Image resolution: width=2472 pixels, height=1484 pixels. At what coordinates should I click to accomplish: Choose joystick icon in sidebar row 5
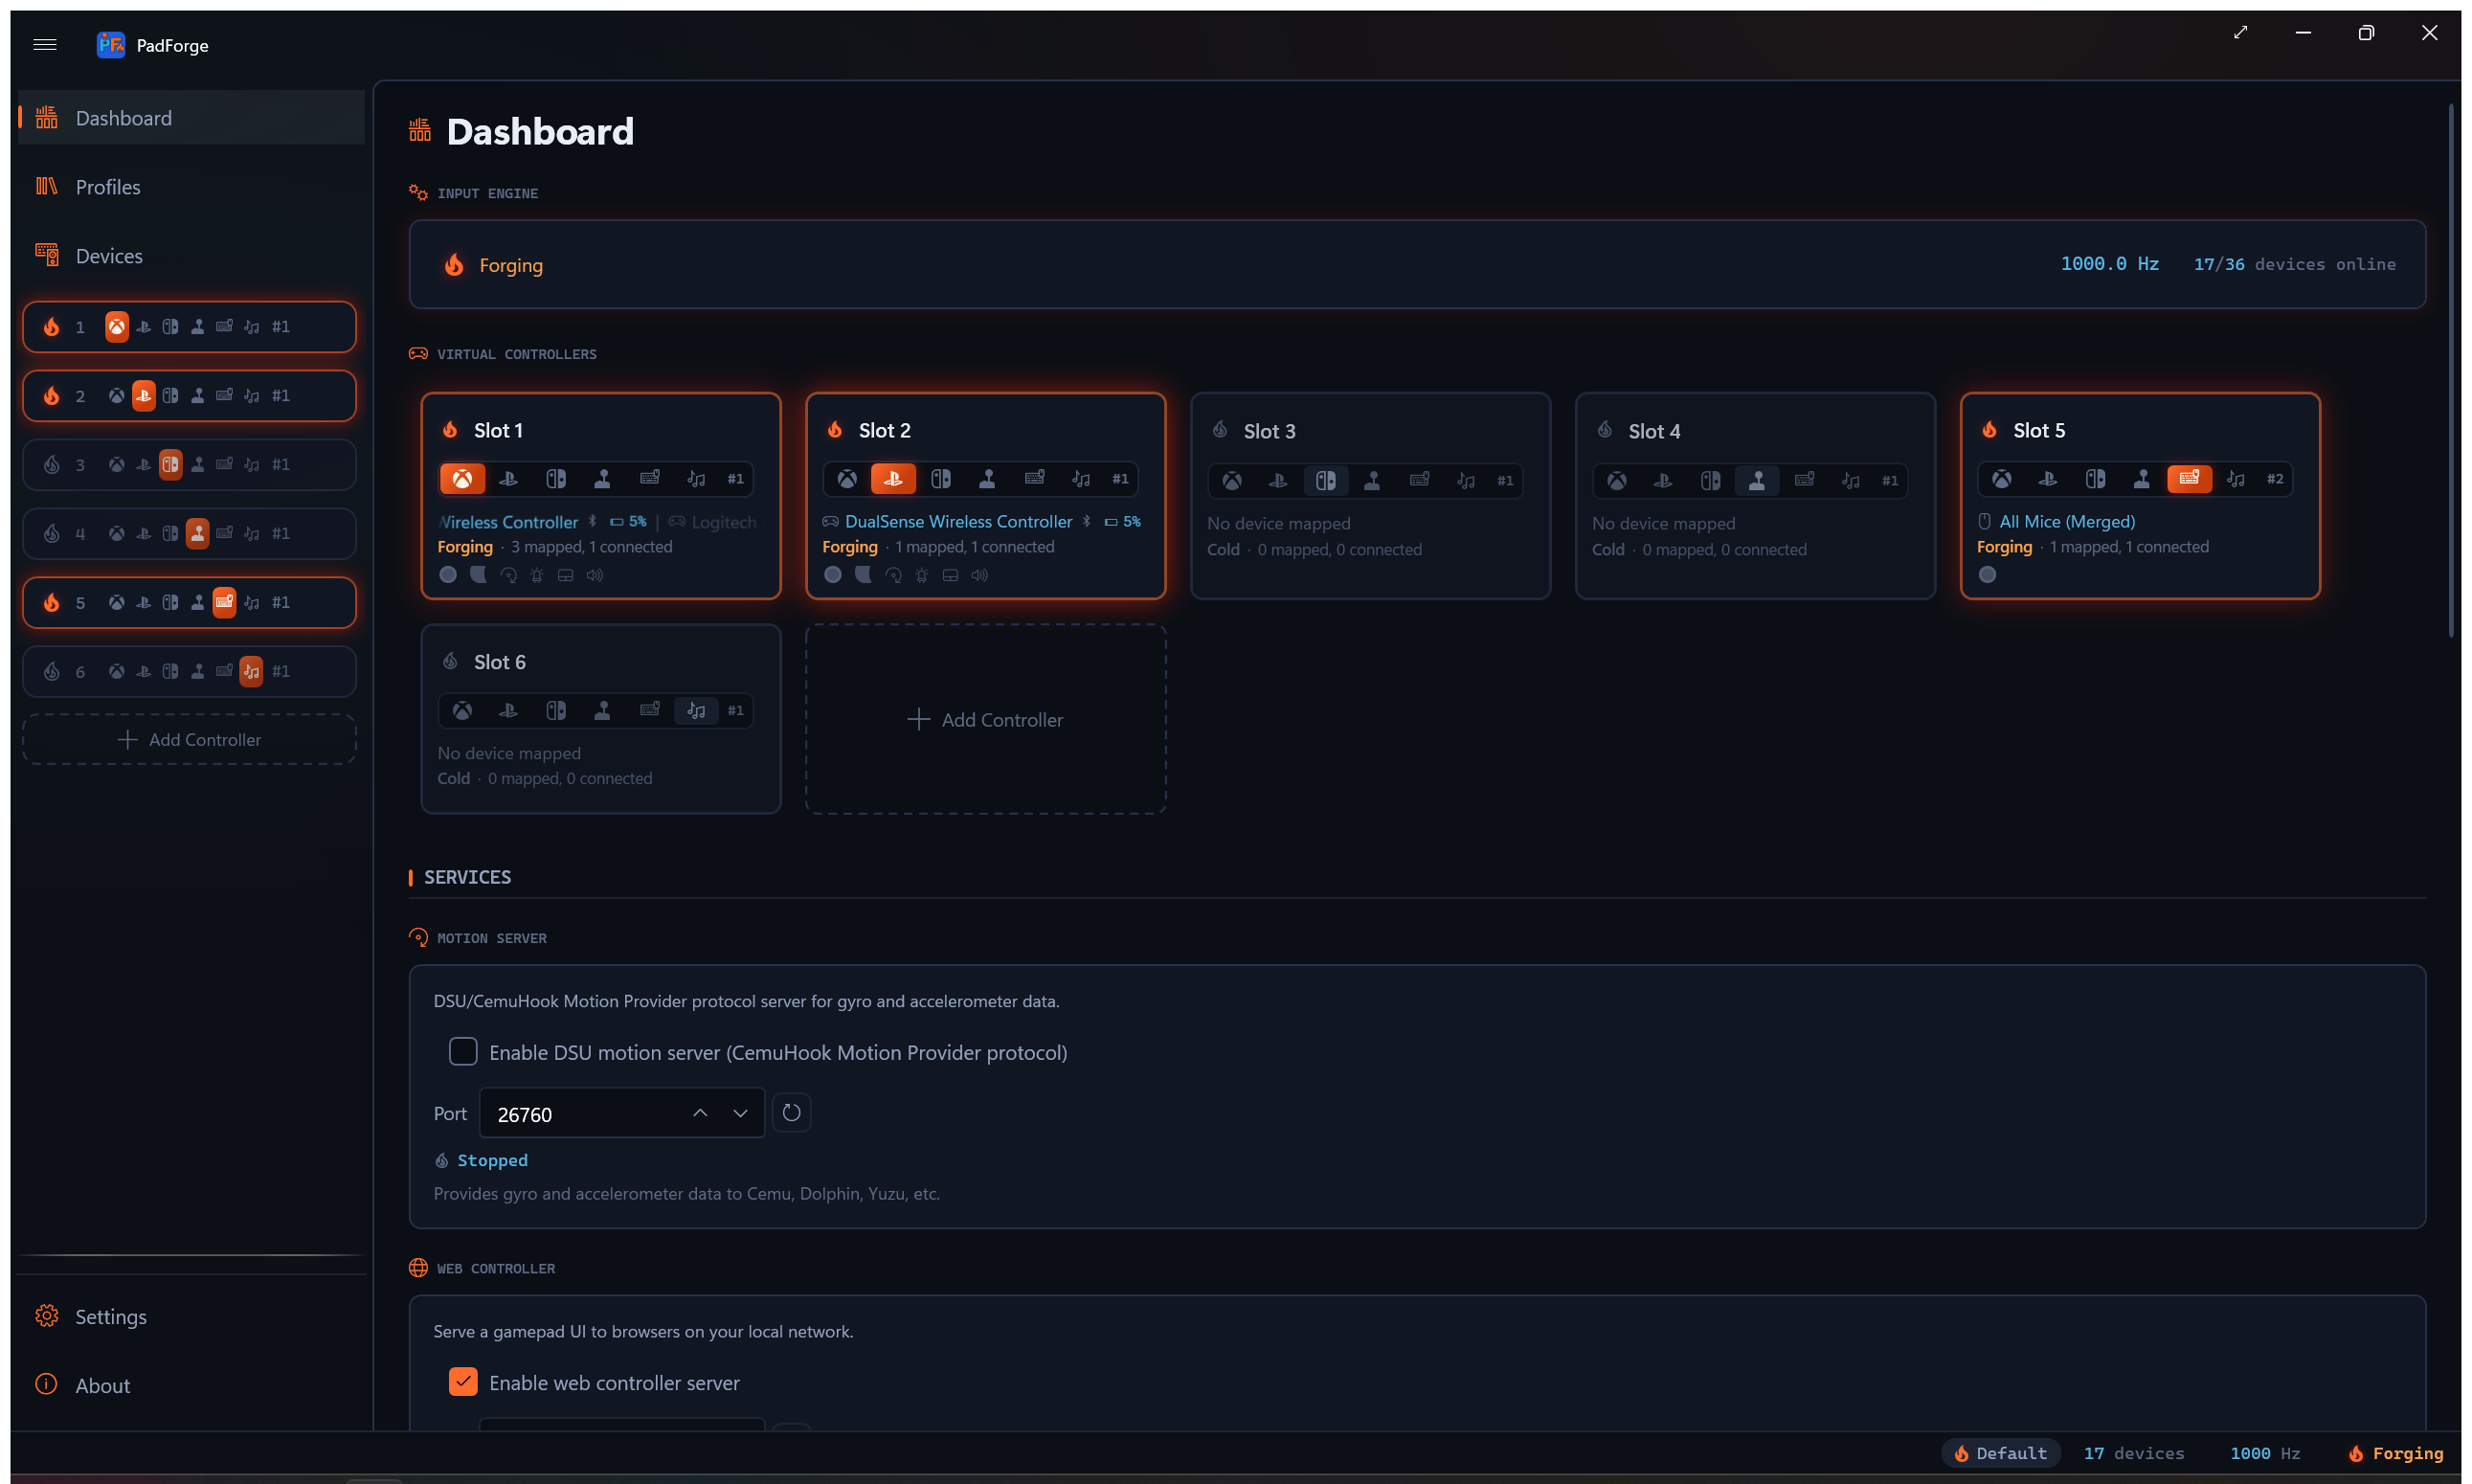pyautogui.click(x=198, y=603)
